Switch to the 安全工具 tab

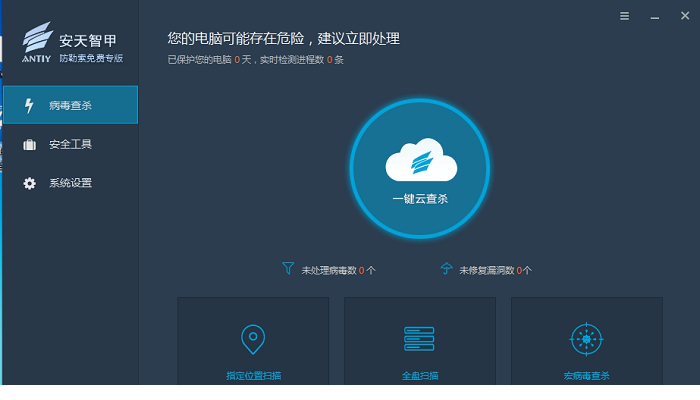pos(71,144)
